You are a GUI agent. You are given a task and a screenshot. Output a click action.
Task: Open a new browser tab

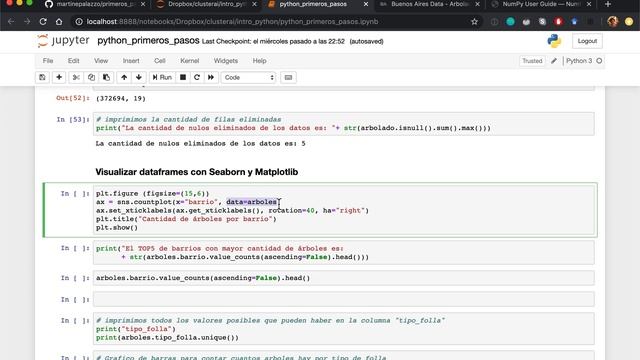(x=608, y=4)
